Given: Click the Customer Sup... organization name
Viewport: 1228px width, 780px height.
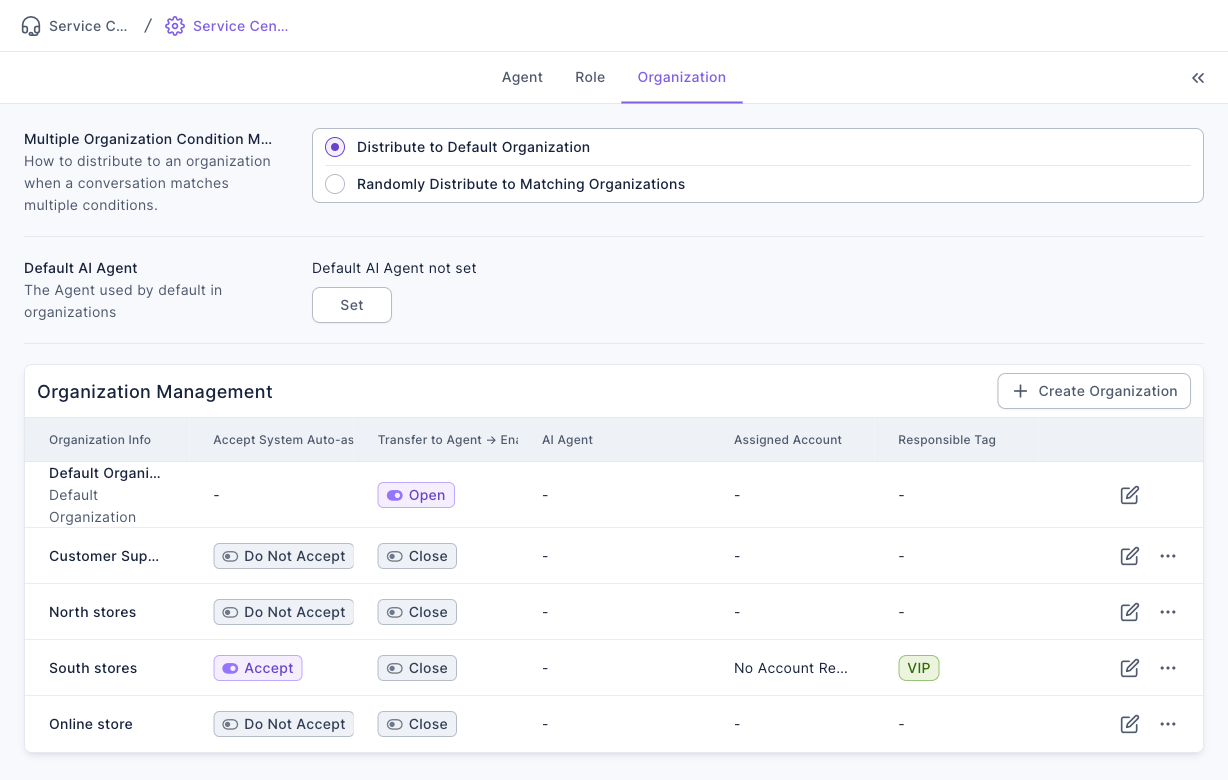Looking at the screenshot, I should [x=104, y=556].
